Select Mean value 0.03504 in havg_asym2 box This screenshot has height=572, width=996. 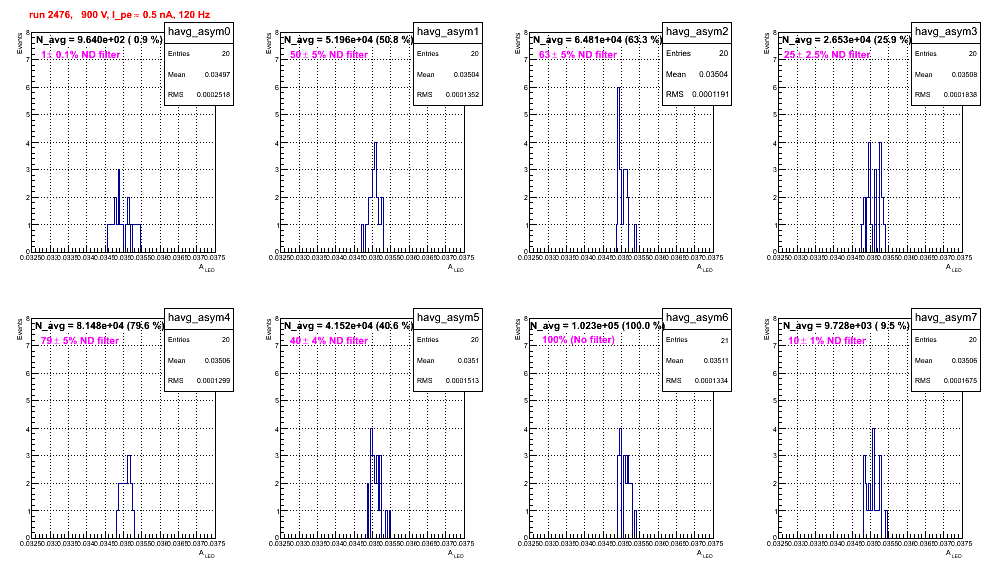tap(714, 74)
